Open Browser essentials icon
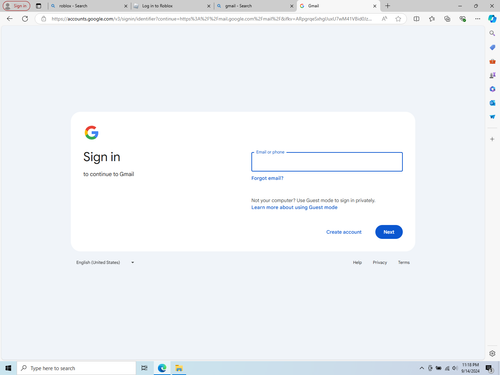 pyautogui.click(x=463, y=19)
